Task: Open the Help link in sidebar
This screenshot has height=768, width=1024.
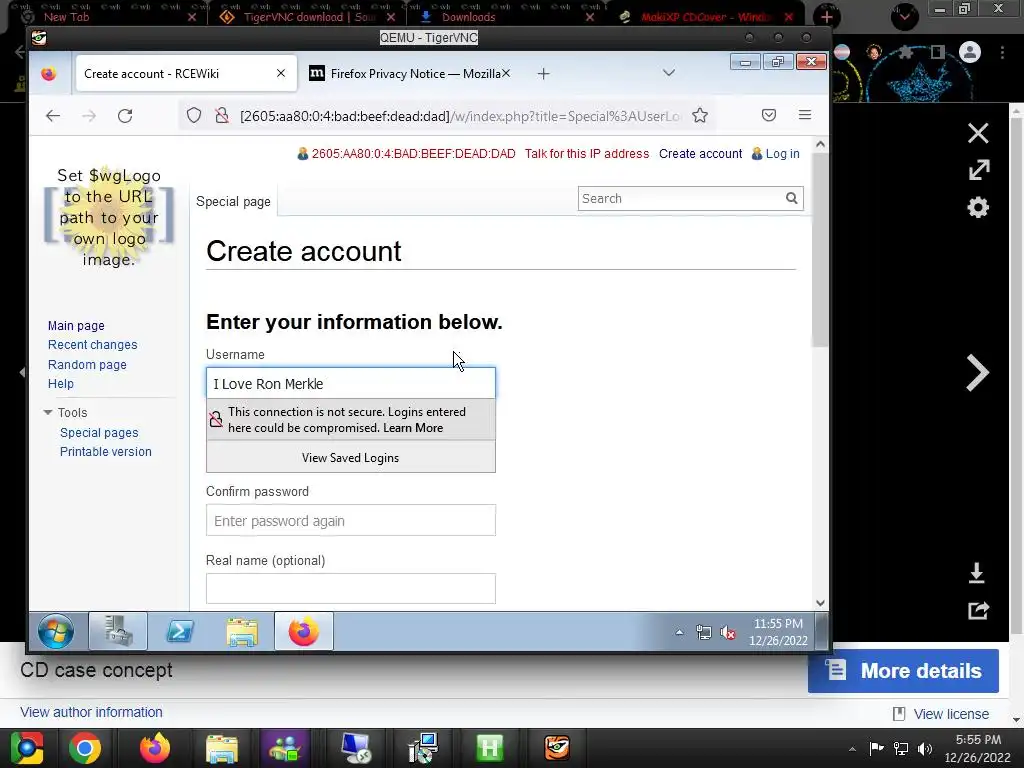Action: [61, 384]
